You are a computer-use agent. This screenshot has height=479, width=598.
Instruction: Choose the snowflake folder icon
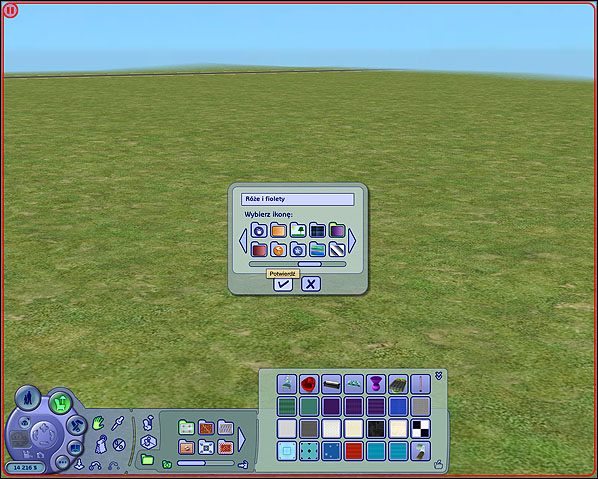(x=298, y=249)
